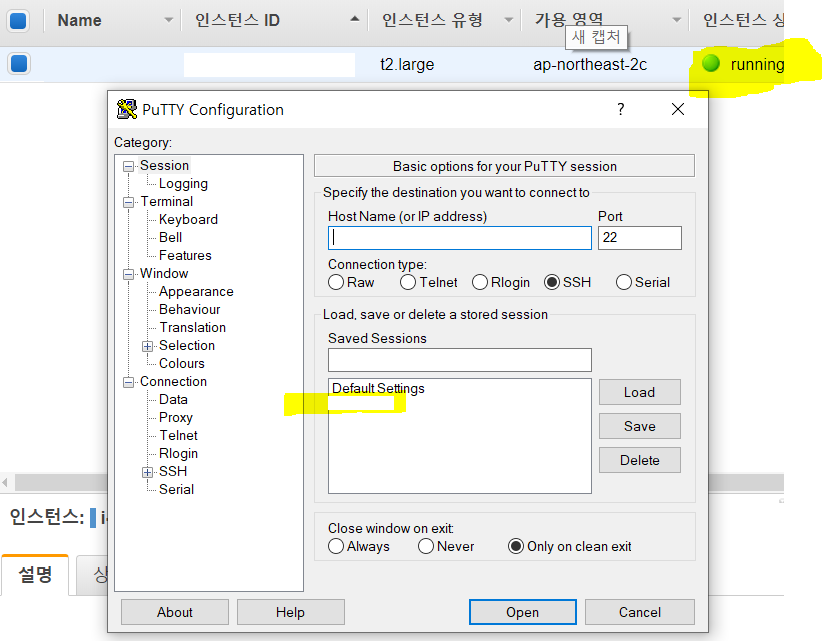This screenshot has width=822, height=641.
Task: Select the Selection category label
Action: point(187,345)
